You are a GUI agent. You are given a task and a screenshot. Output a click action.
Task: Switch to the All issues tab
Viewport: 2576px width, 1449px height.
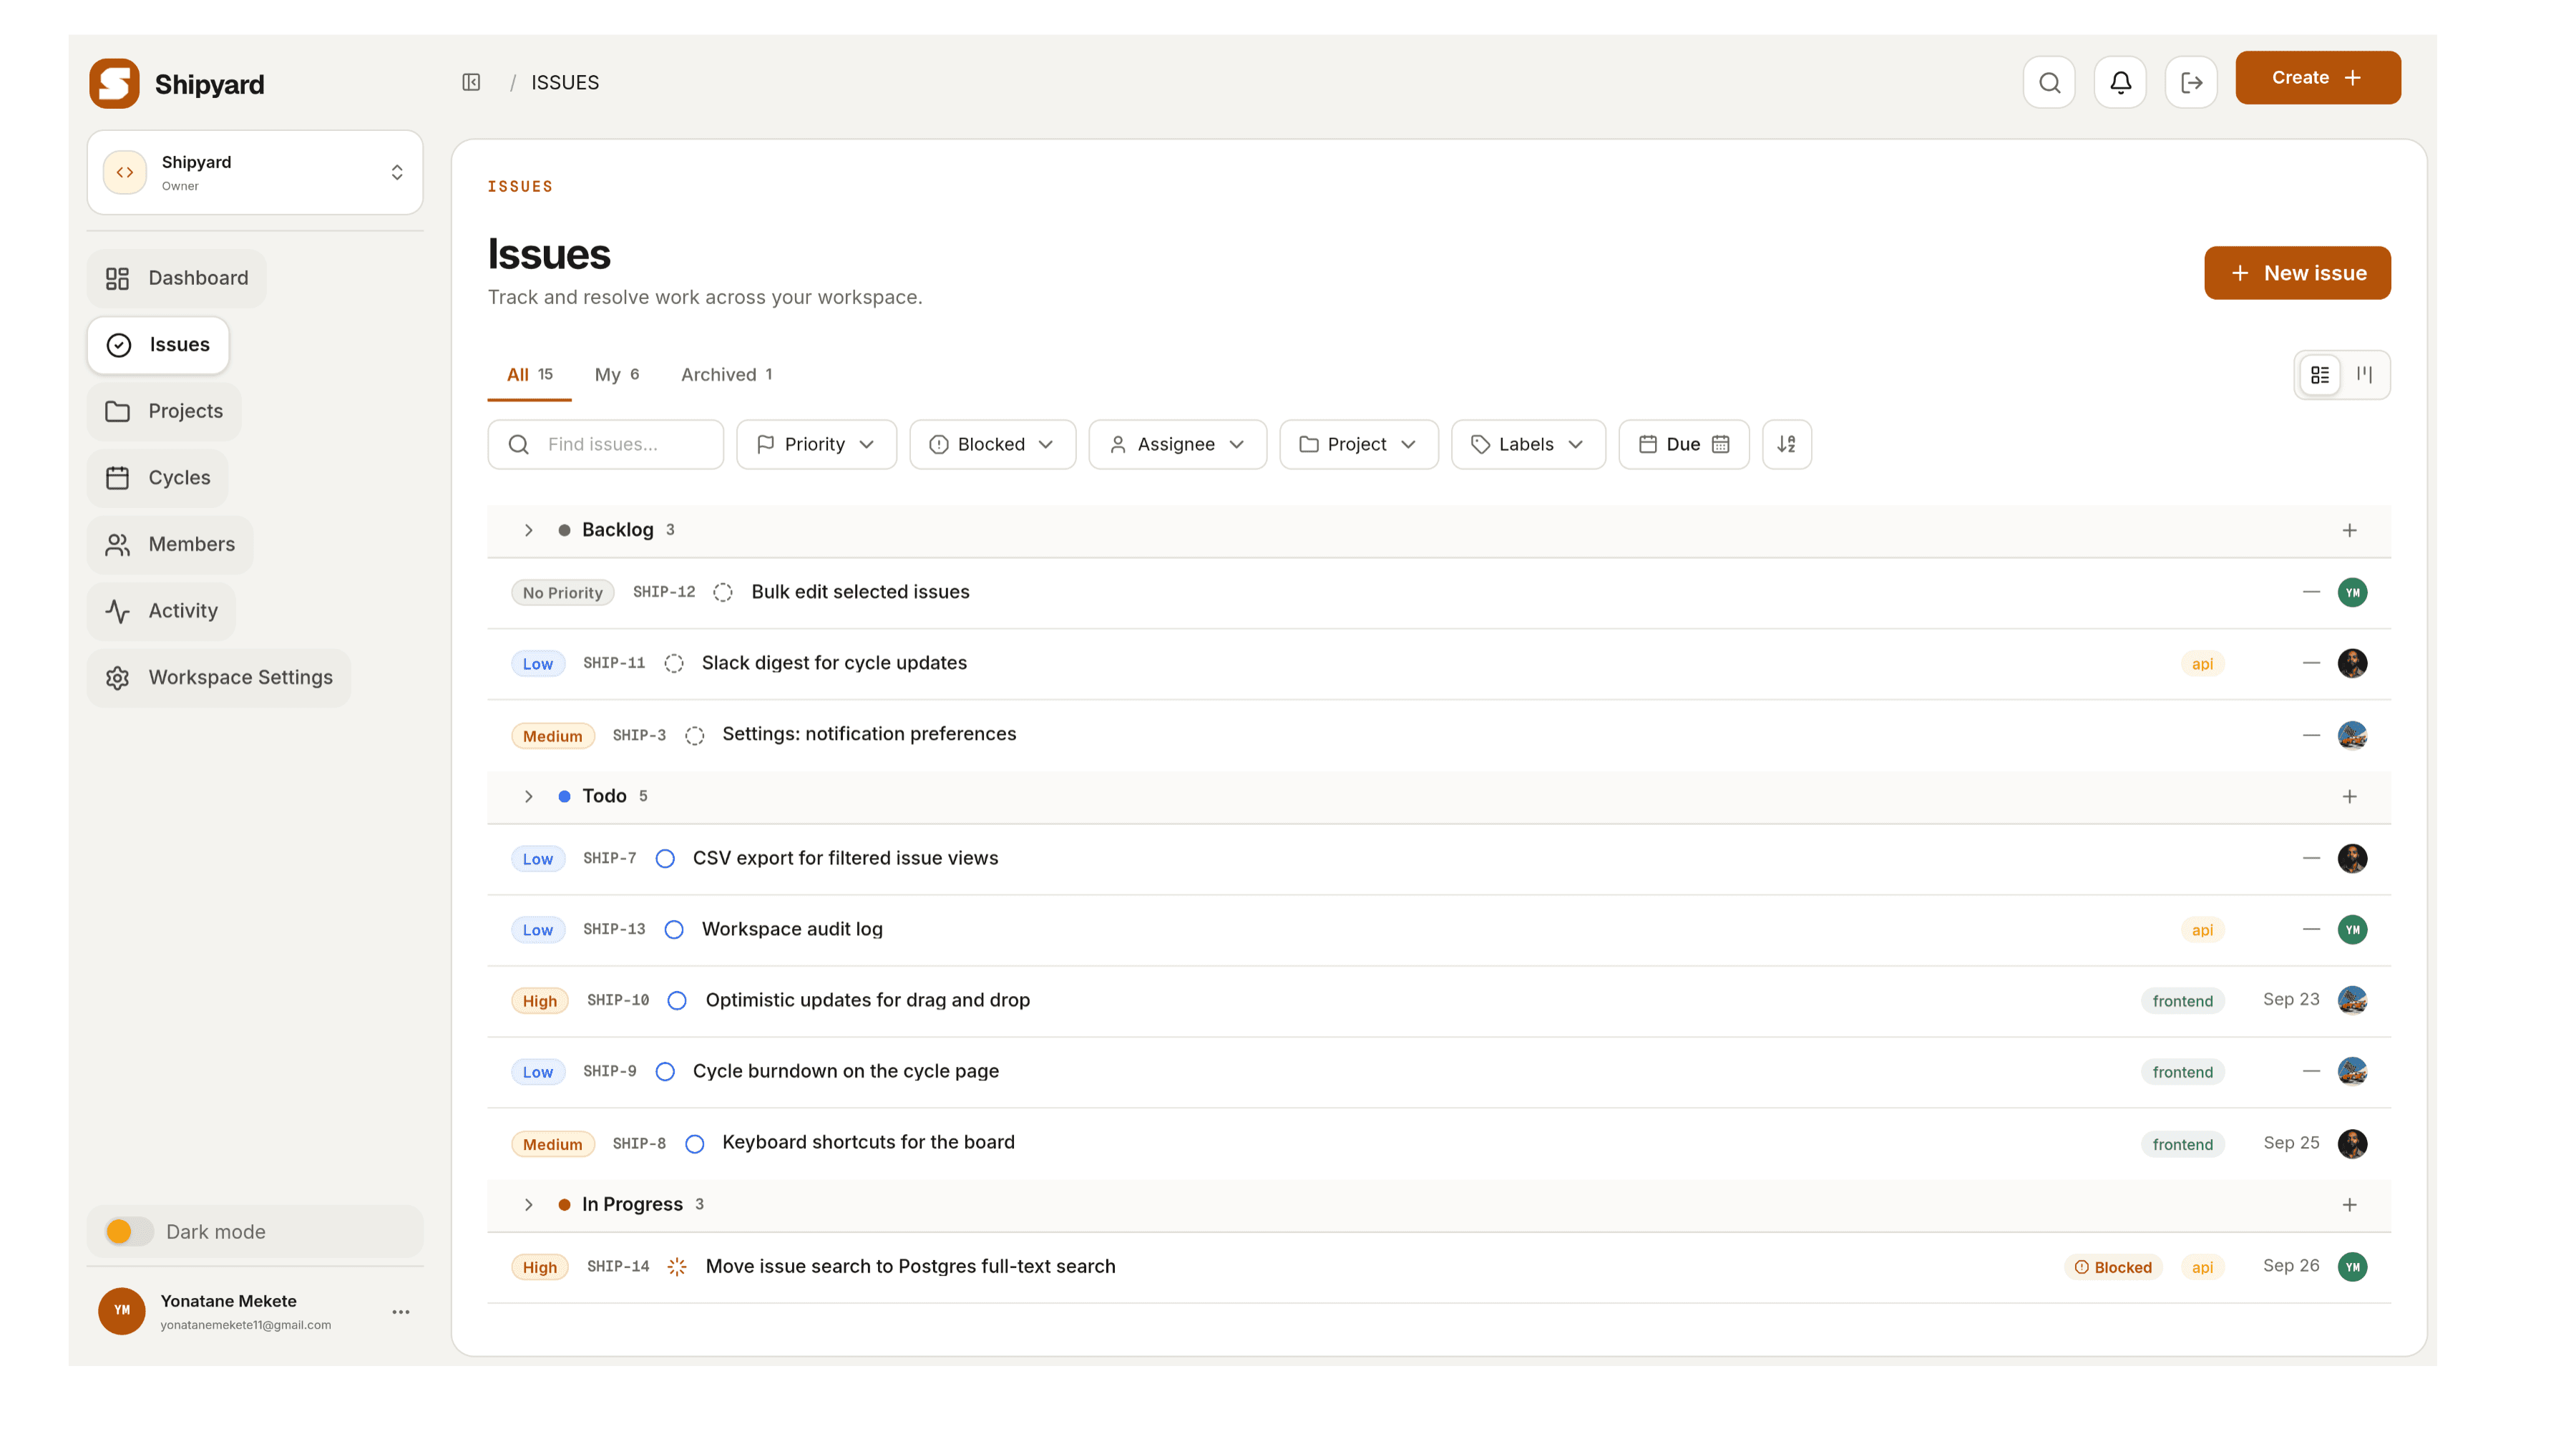(x=529, y=374)
